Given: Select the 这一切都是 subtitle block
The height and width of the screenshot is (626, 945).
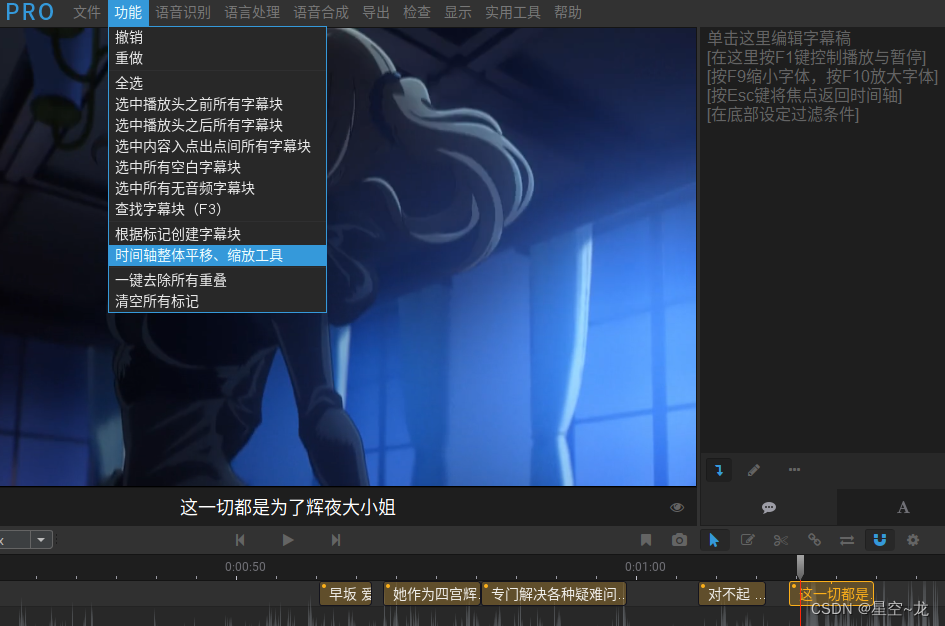Looking at the screenshot, I should (831, 594).
